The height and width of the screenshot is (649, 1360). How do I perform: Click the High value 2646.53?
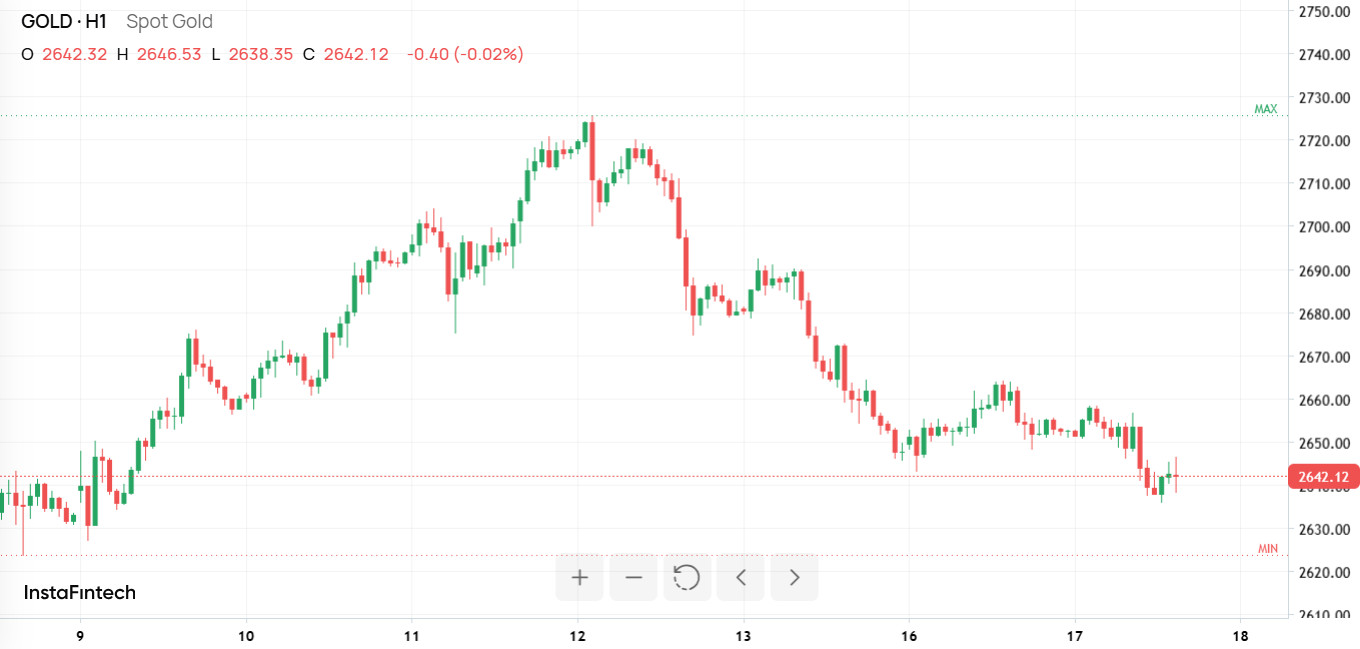coord(169,54)
